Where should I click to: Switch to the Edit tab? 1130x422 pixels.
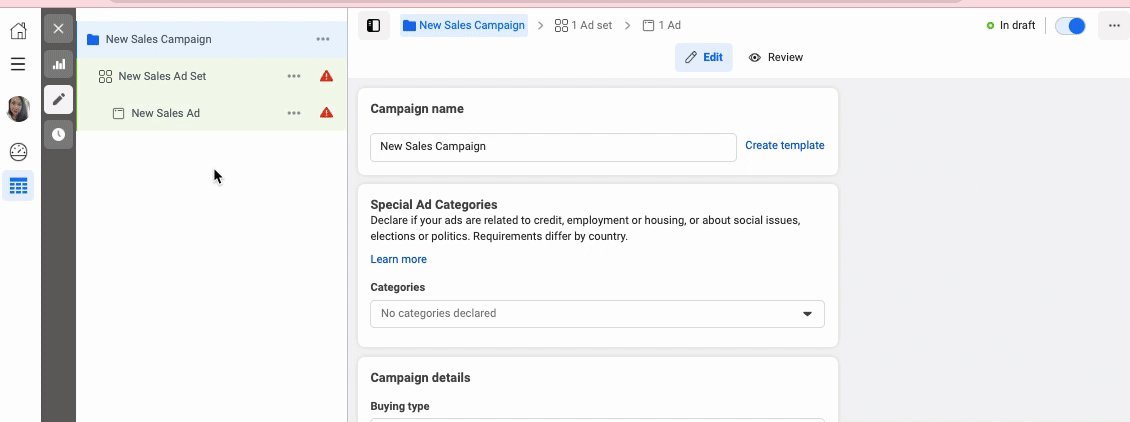click(703, 58)
